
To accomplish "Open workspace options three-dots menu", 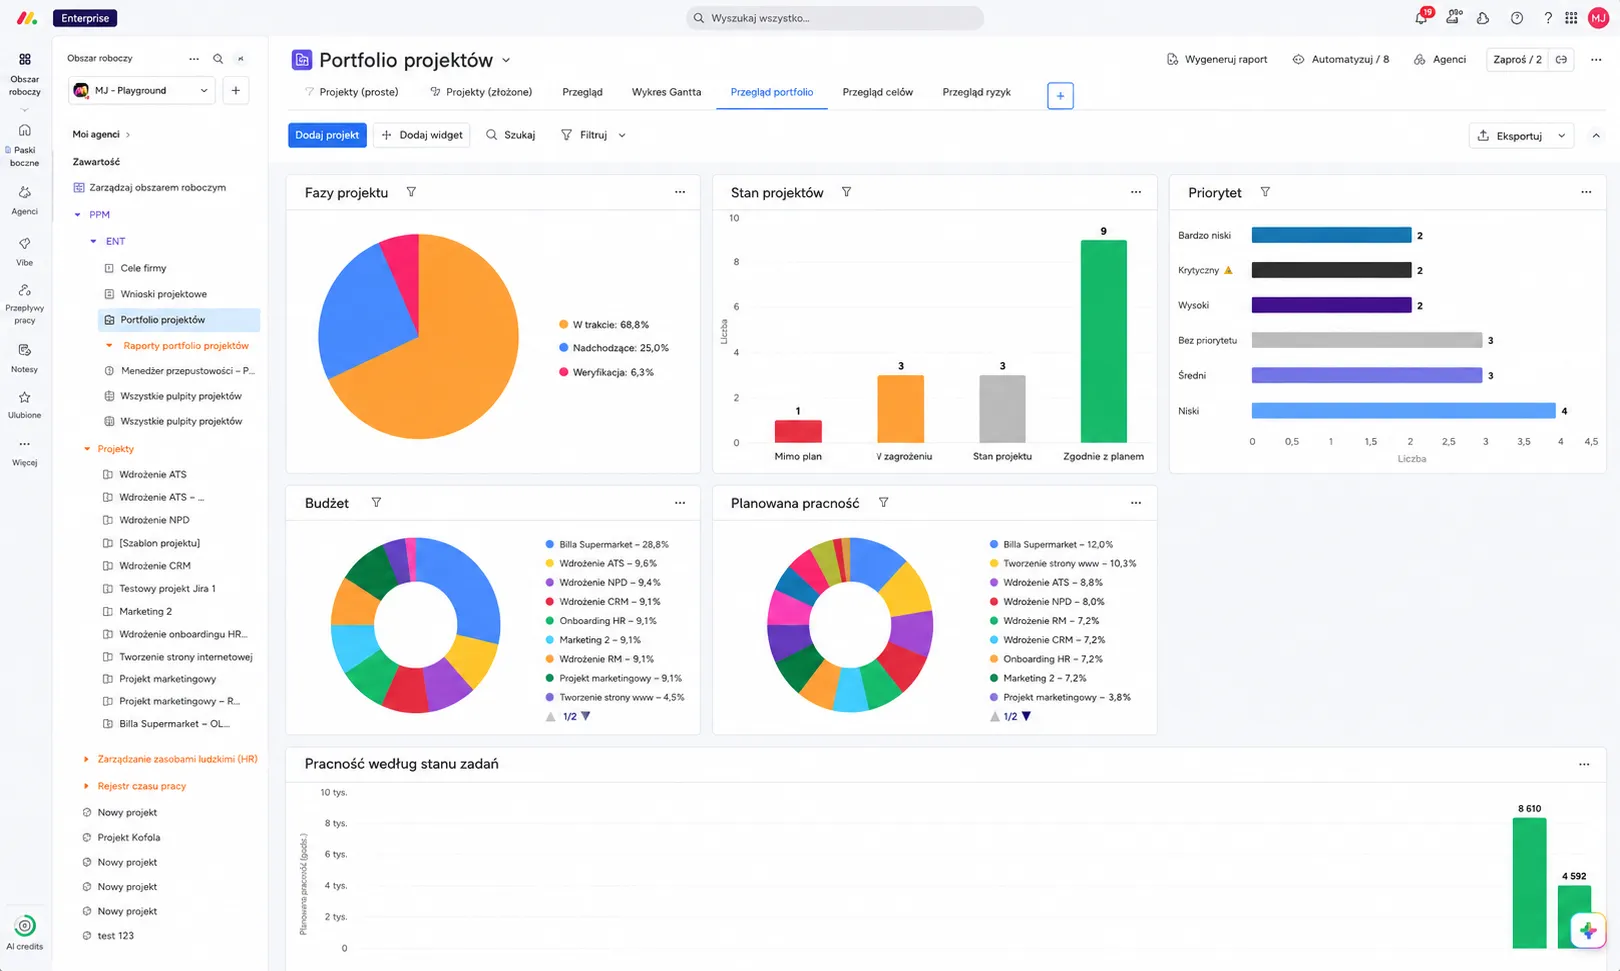I will [194, 59].
